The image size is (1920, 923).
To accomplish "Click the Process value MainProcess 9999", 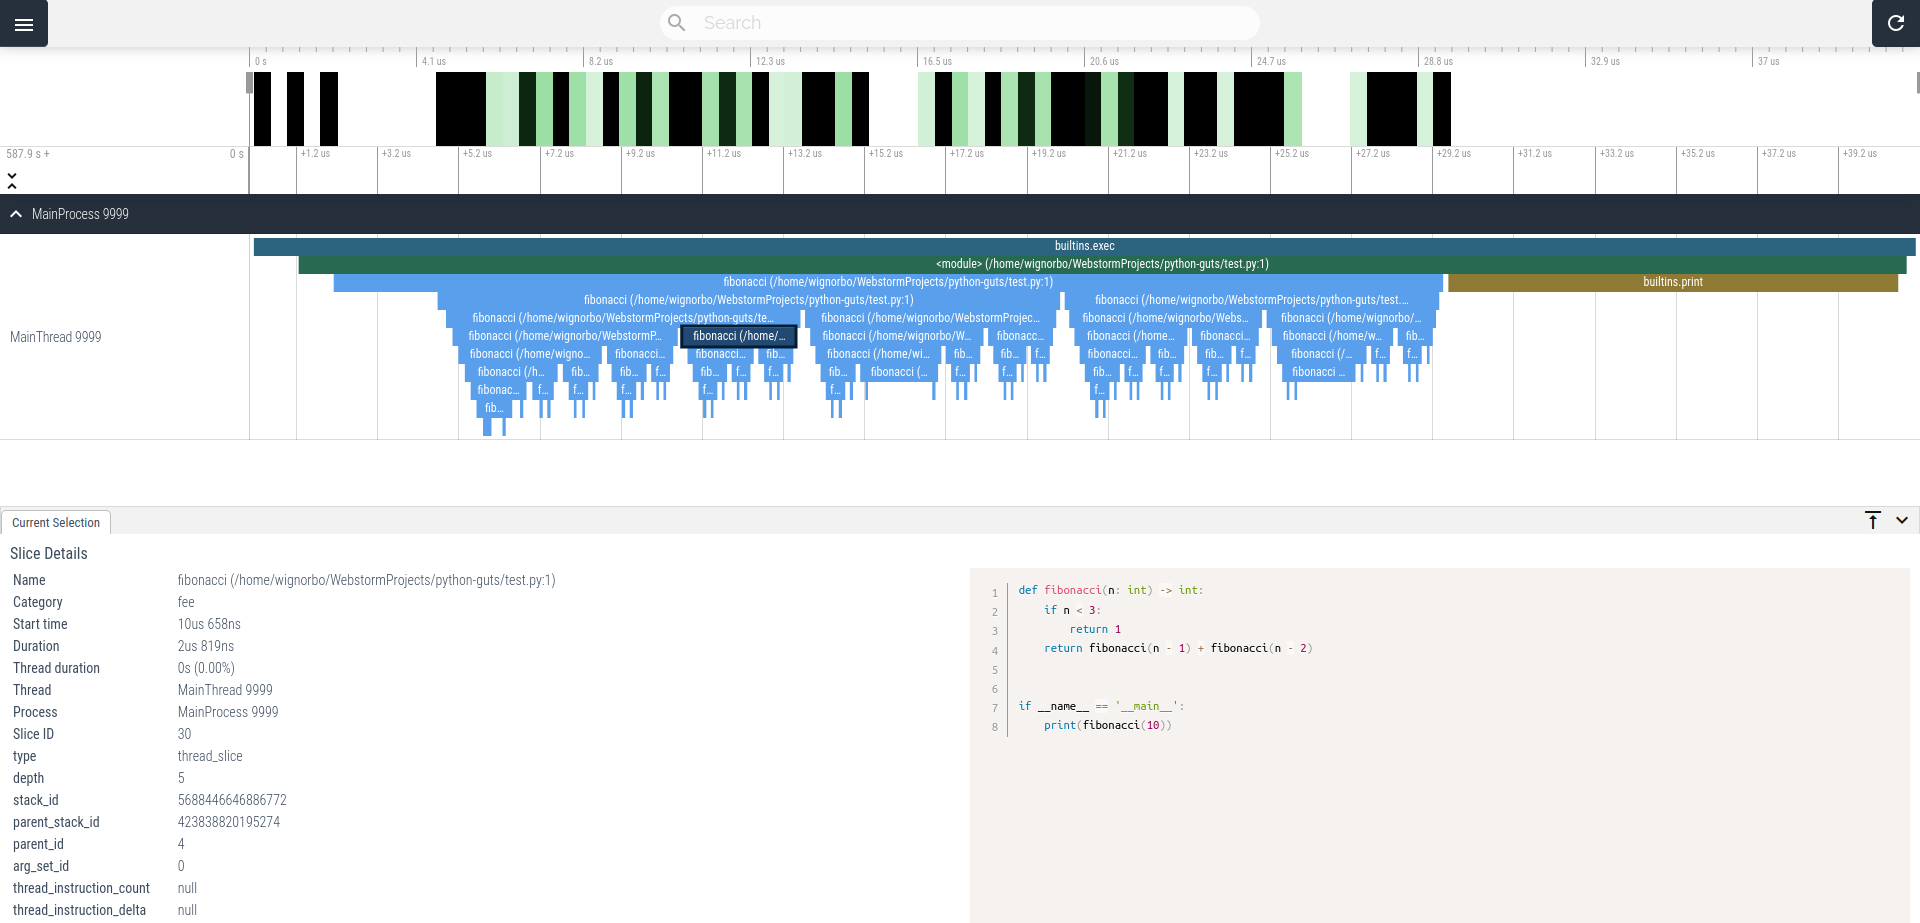I will coord(228,712).
